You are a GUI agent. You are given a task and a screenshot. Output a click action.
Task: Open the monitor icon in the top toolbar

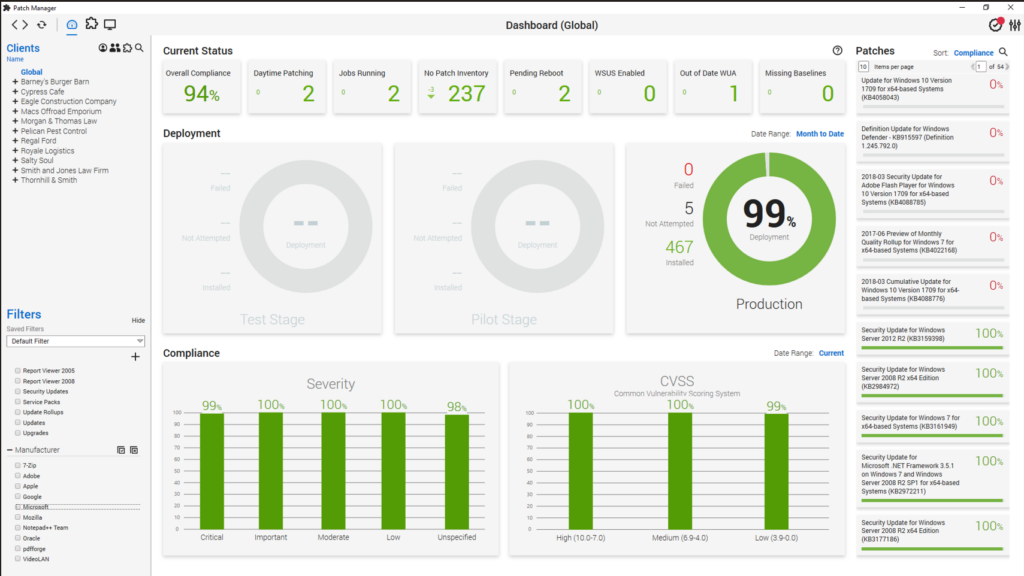coord(110,24)
